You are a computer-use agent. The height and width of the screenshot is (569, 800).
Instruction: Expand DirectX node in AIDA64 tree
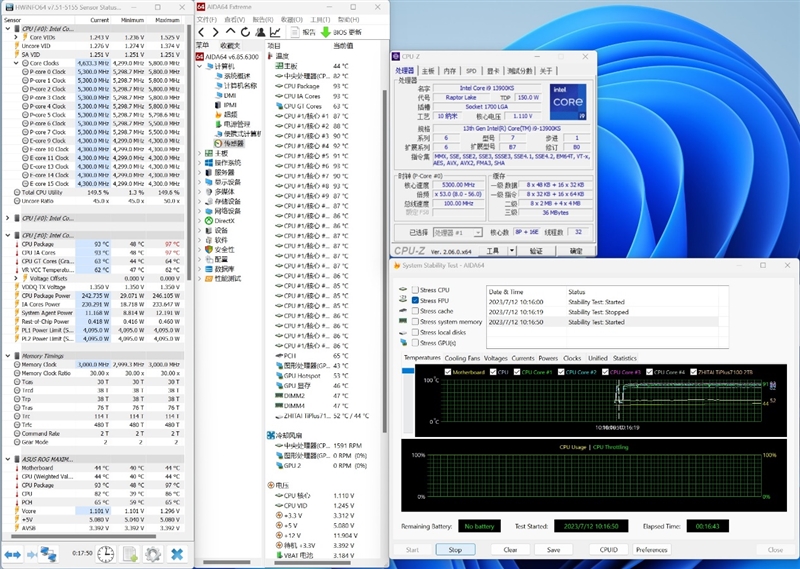coord(199,221)
